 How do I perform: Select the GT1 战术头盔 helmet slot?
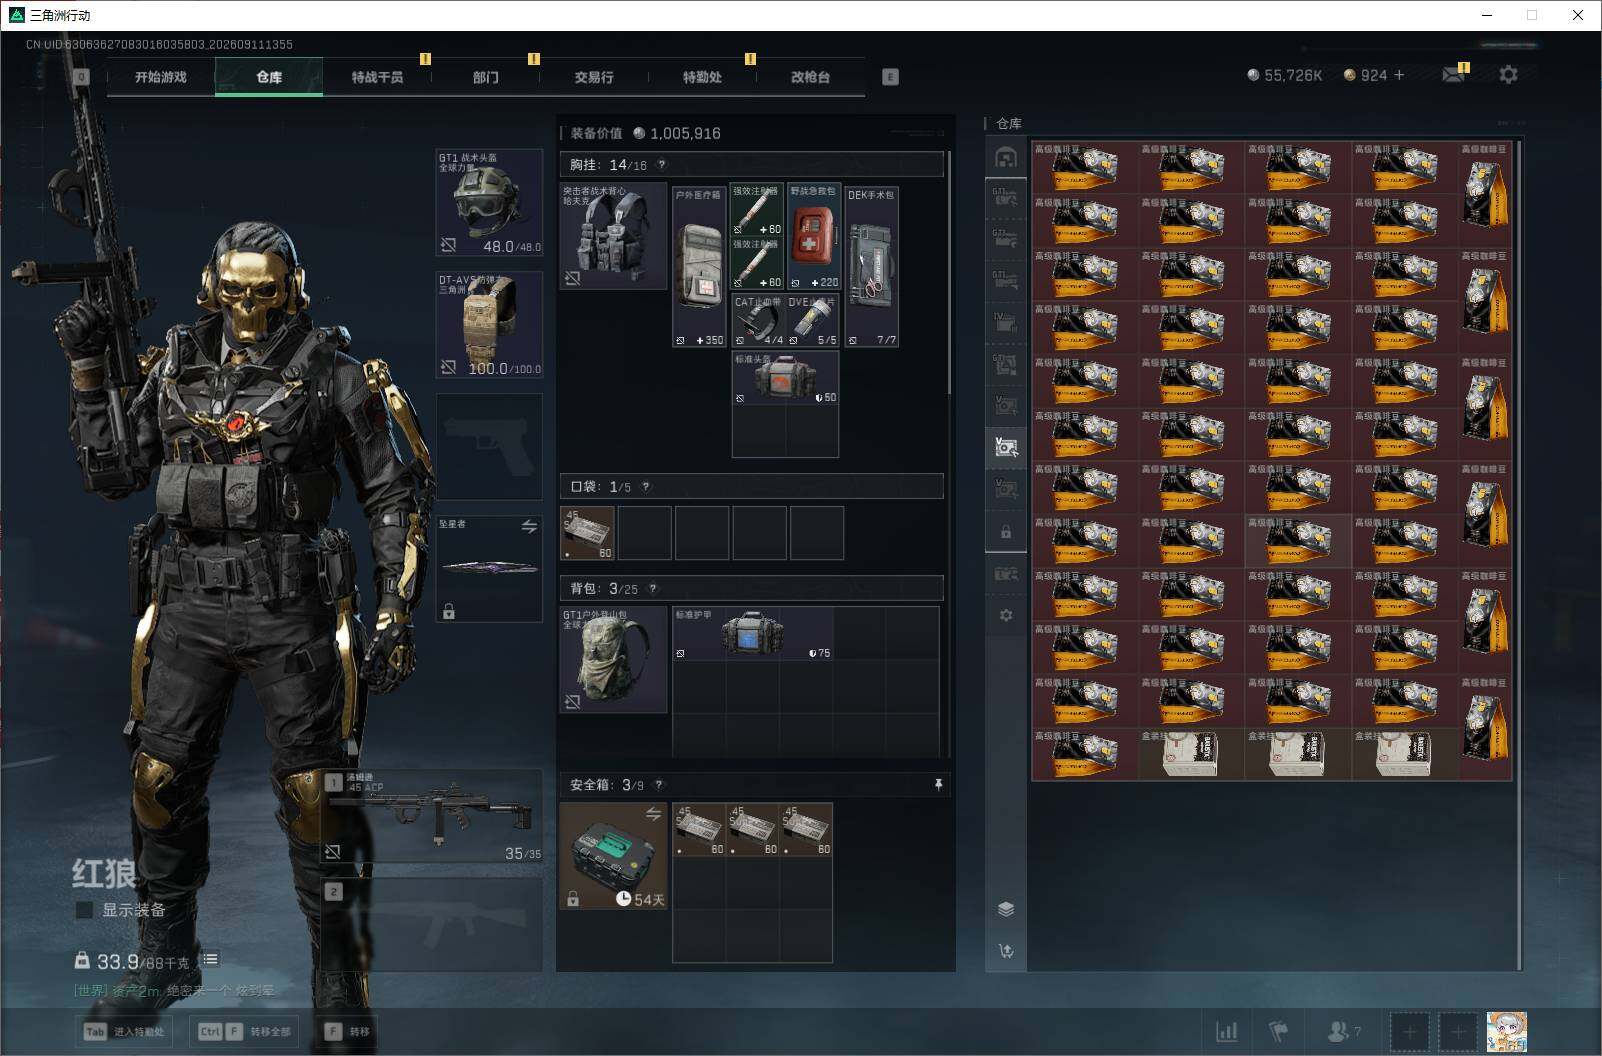489,203
